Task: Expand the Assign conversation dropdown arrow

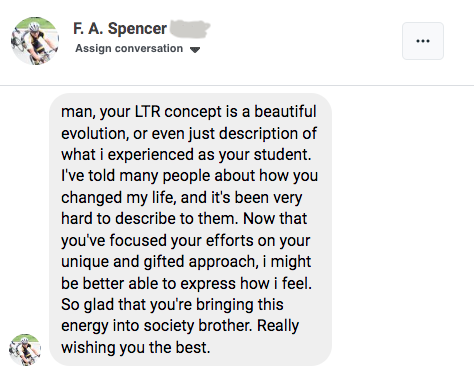Action: tap(195, 50)
